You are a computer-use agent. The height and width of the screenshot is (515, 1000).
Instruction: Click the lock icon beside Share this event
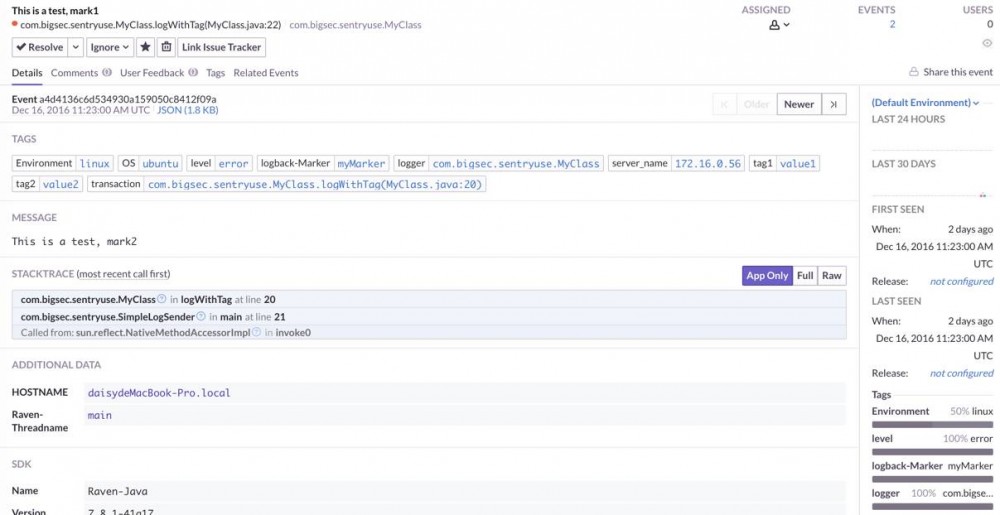[x=913, y=72]
